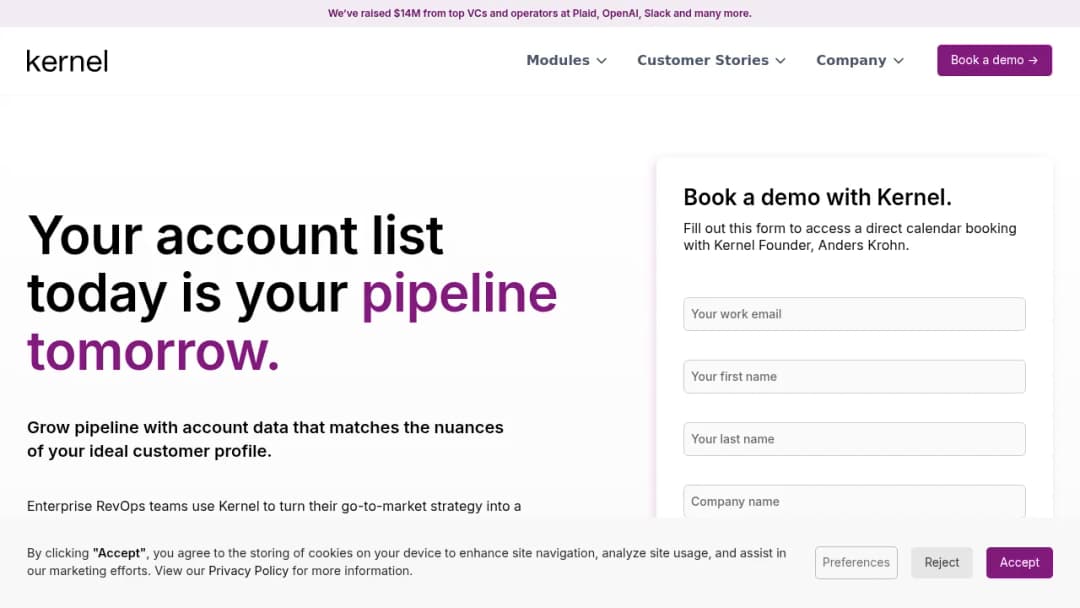The height and width of the screenshot is (608, 1080).
Task: Click the kernel logo
Action: tap(67, 61)
